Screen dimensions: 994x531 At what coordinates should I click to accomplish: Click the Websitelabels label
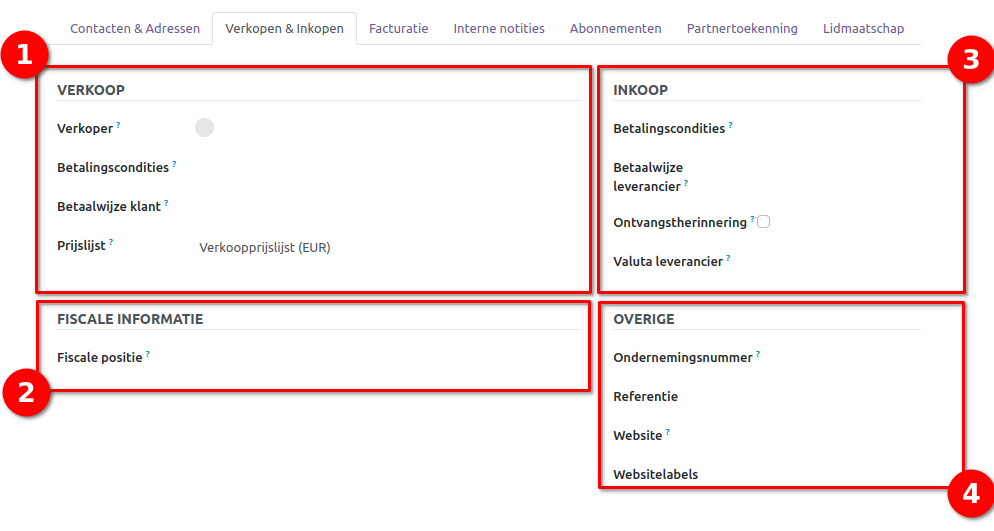pos(655,475)
